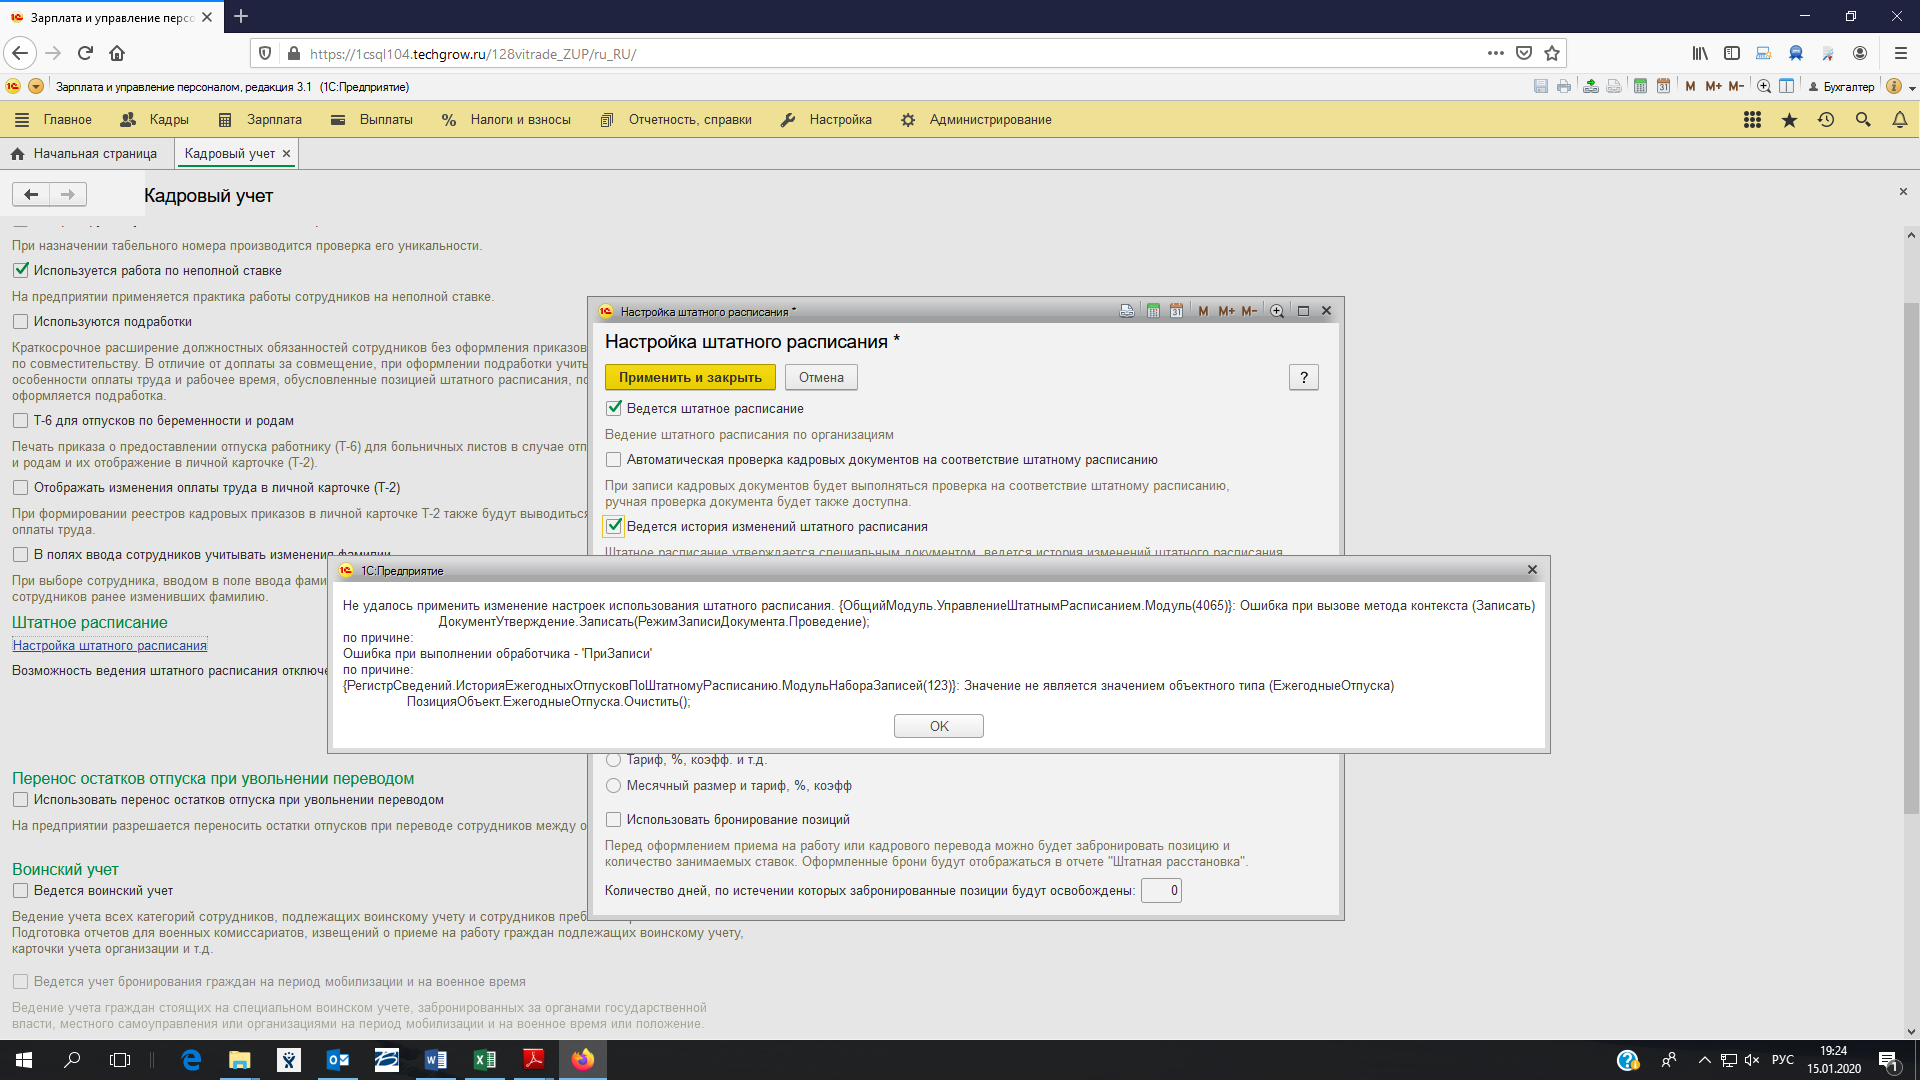The image size is (1920, 1080).
Task: Open help question mark button
Action: point(1303,378)
